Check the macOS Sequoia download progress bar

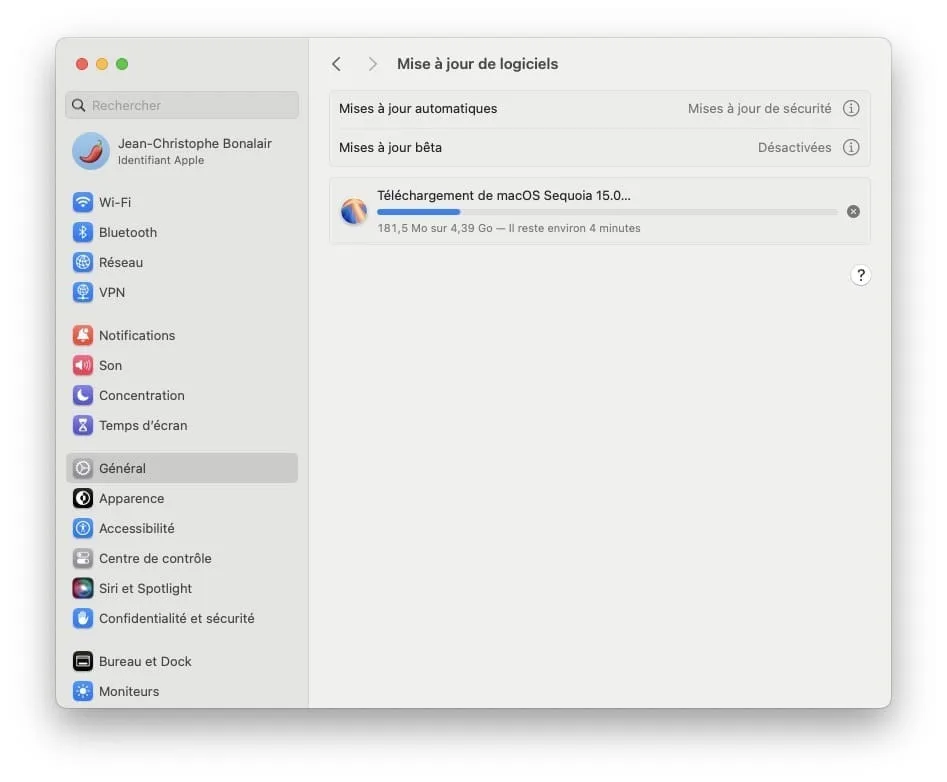pyautogui.click(x=606, y=212)
